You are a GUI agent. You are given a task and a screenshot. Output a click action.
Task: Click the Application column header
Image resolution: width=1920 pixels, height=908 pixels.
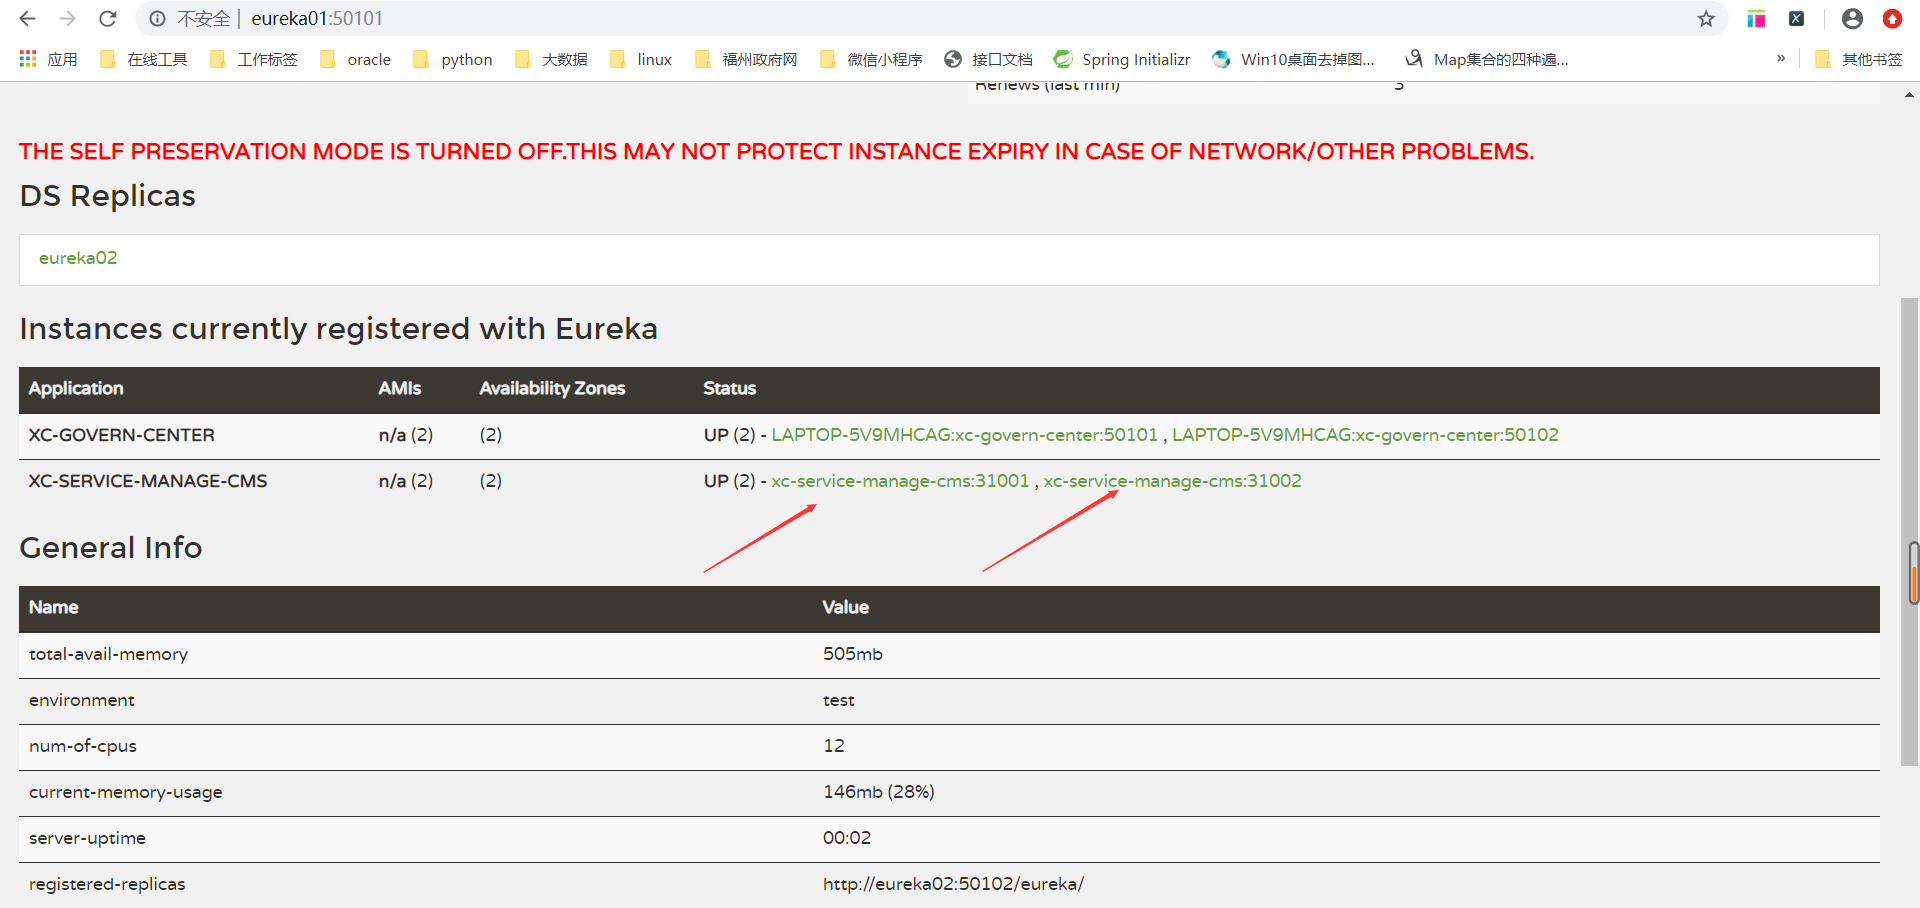[76, 388]
